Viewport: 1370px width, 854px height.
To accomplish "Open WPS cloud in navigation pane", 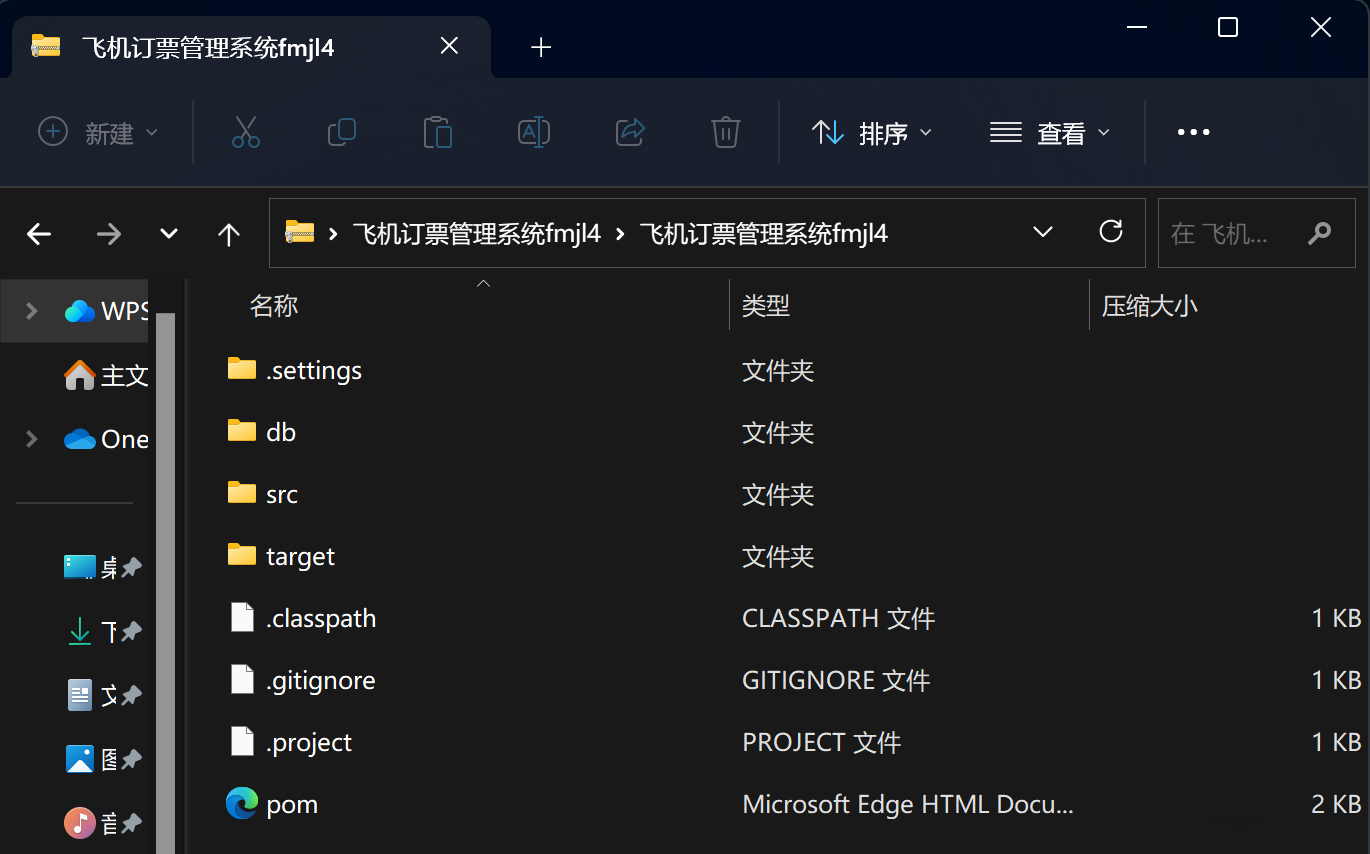I will [107, 311].
